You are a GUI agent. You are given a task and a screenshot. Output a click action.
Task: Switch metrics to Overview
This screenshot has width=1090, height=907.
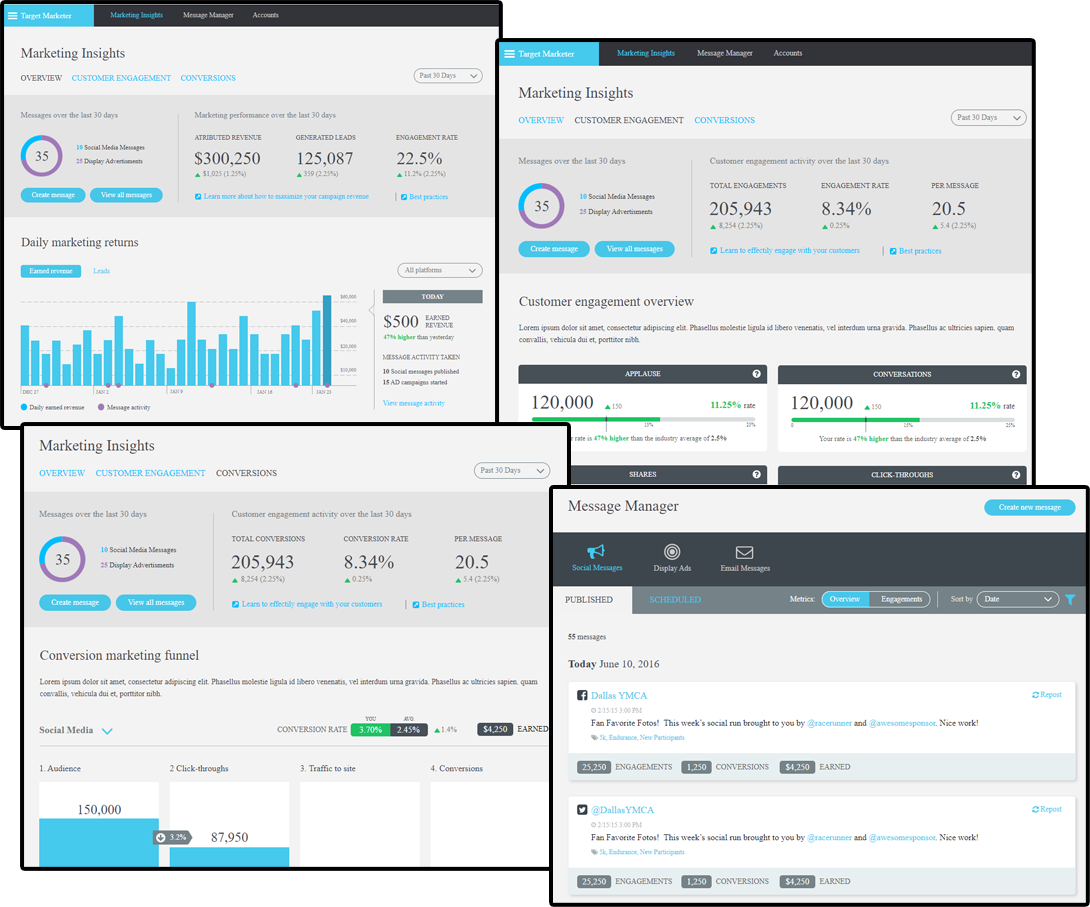[x=845, y=599]
